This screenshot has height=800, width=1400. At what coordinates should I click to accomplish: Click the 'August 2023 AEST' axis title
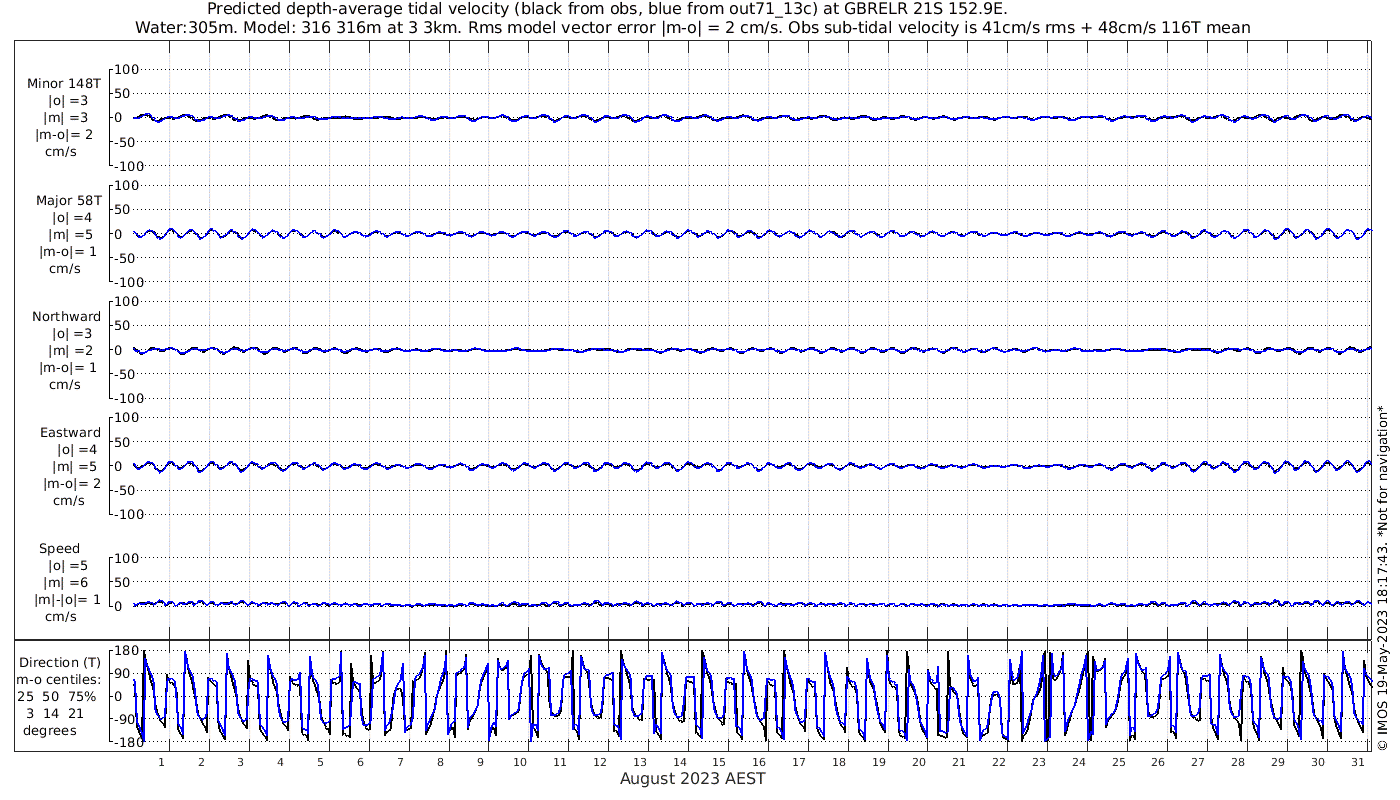coord(692,778)
